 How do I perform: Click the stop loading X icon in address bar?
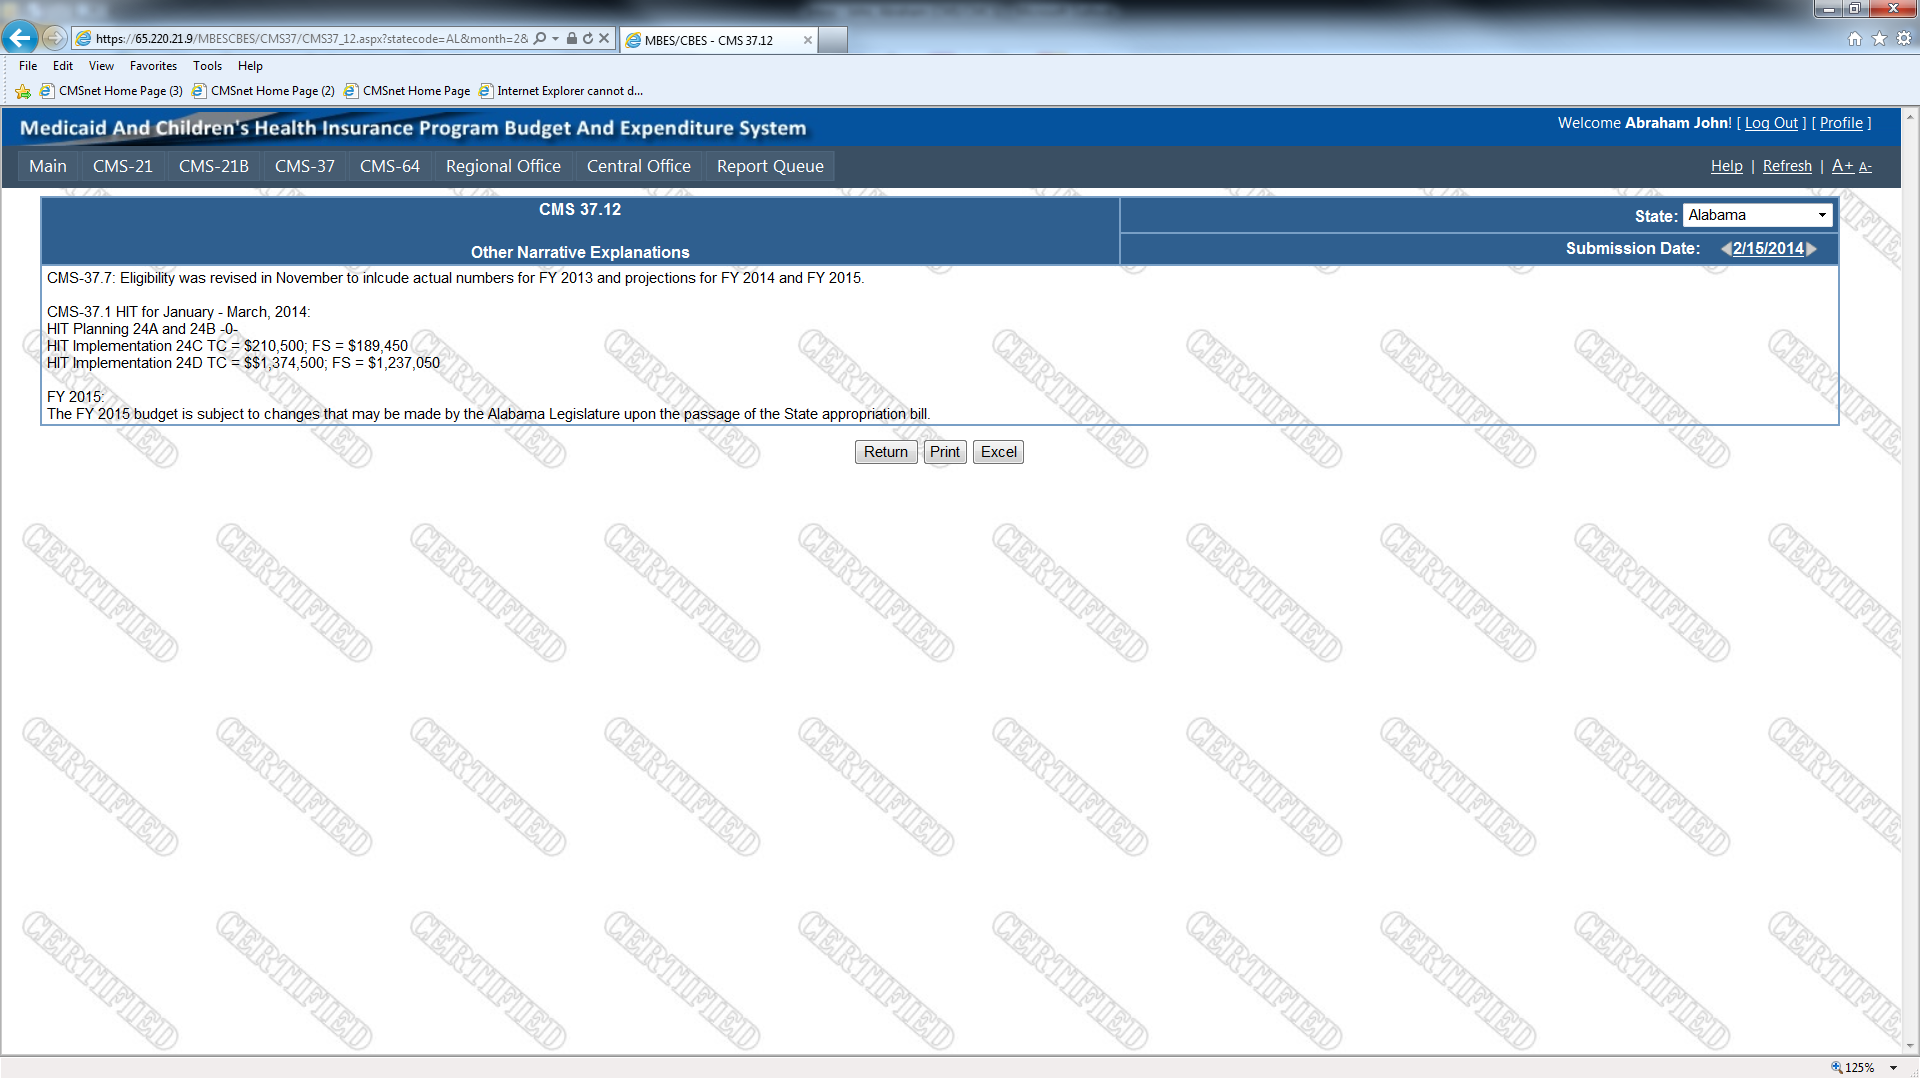pyautogui.click(x=604, y=39)
